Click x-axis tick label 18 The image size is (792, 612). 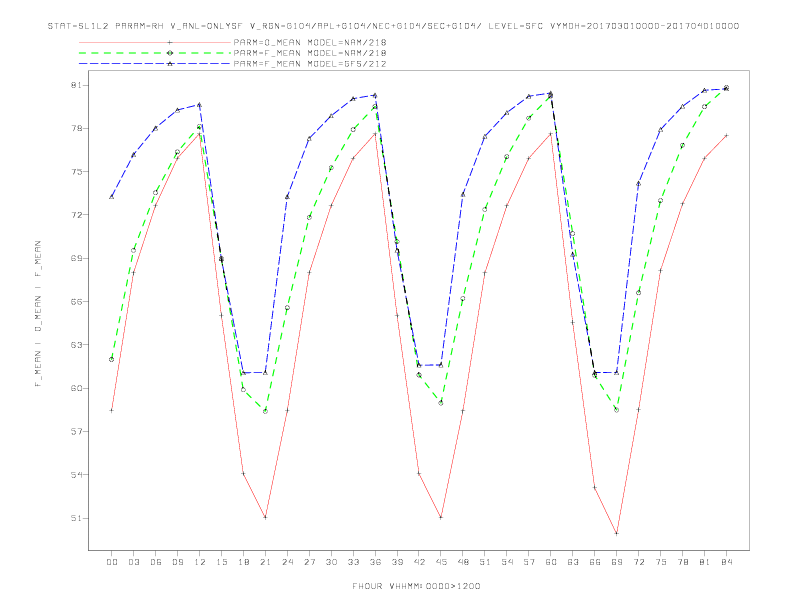pos(243,562)
